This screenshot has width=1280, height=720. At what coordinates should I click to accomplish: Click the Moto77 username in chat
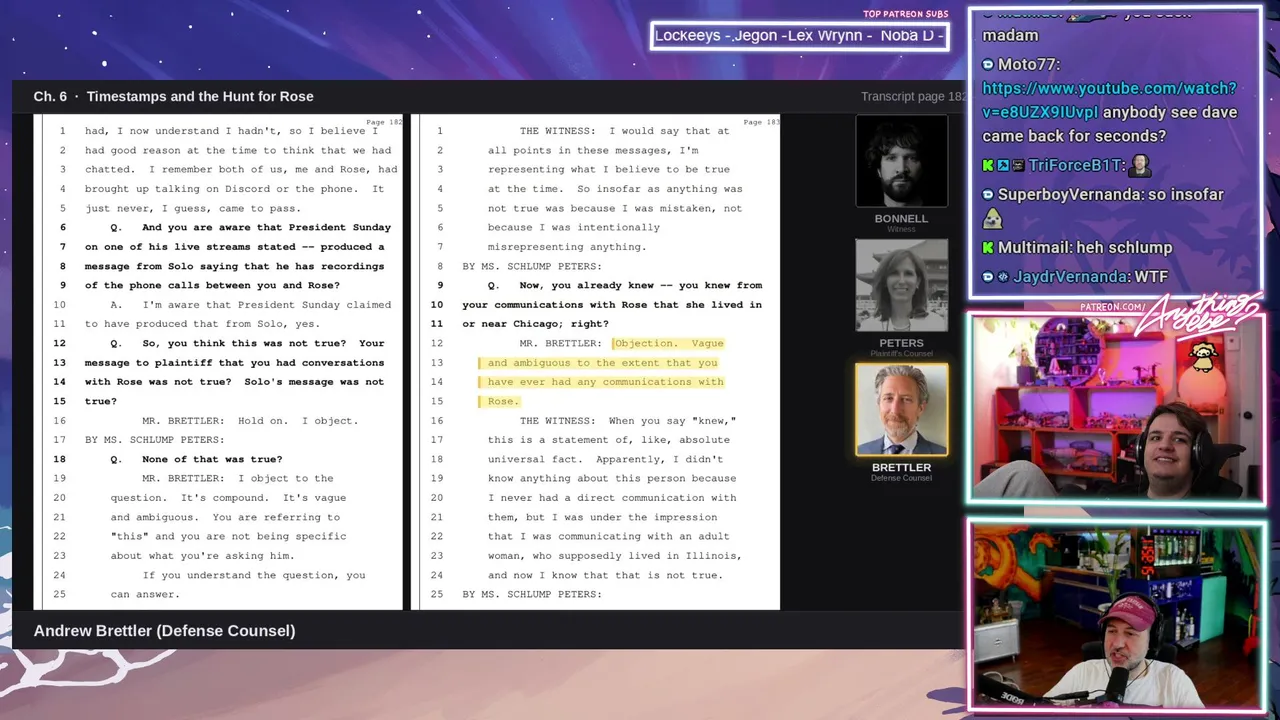[1028, 64]
